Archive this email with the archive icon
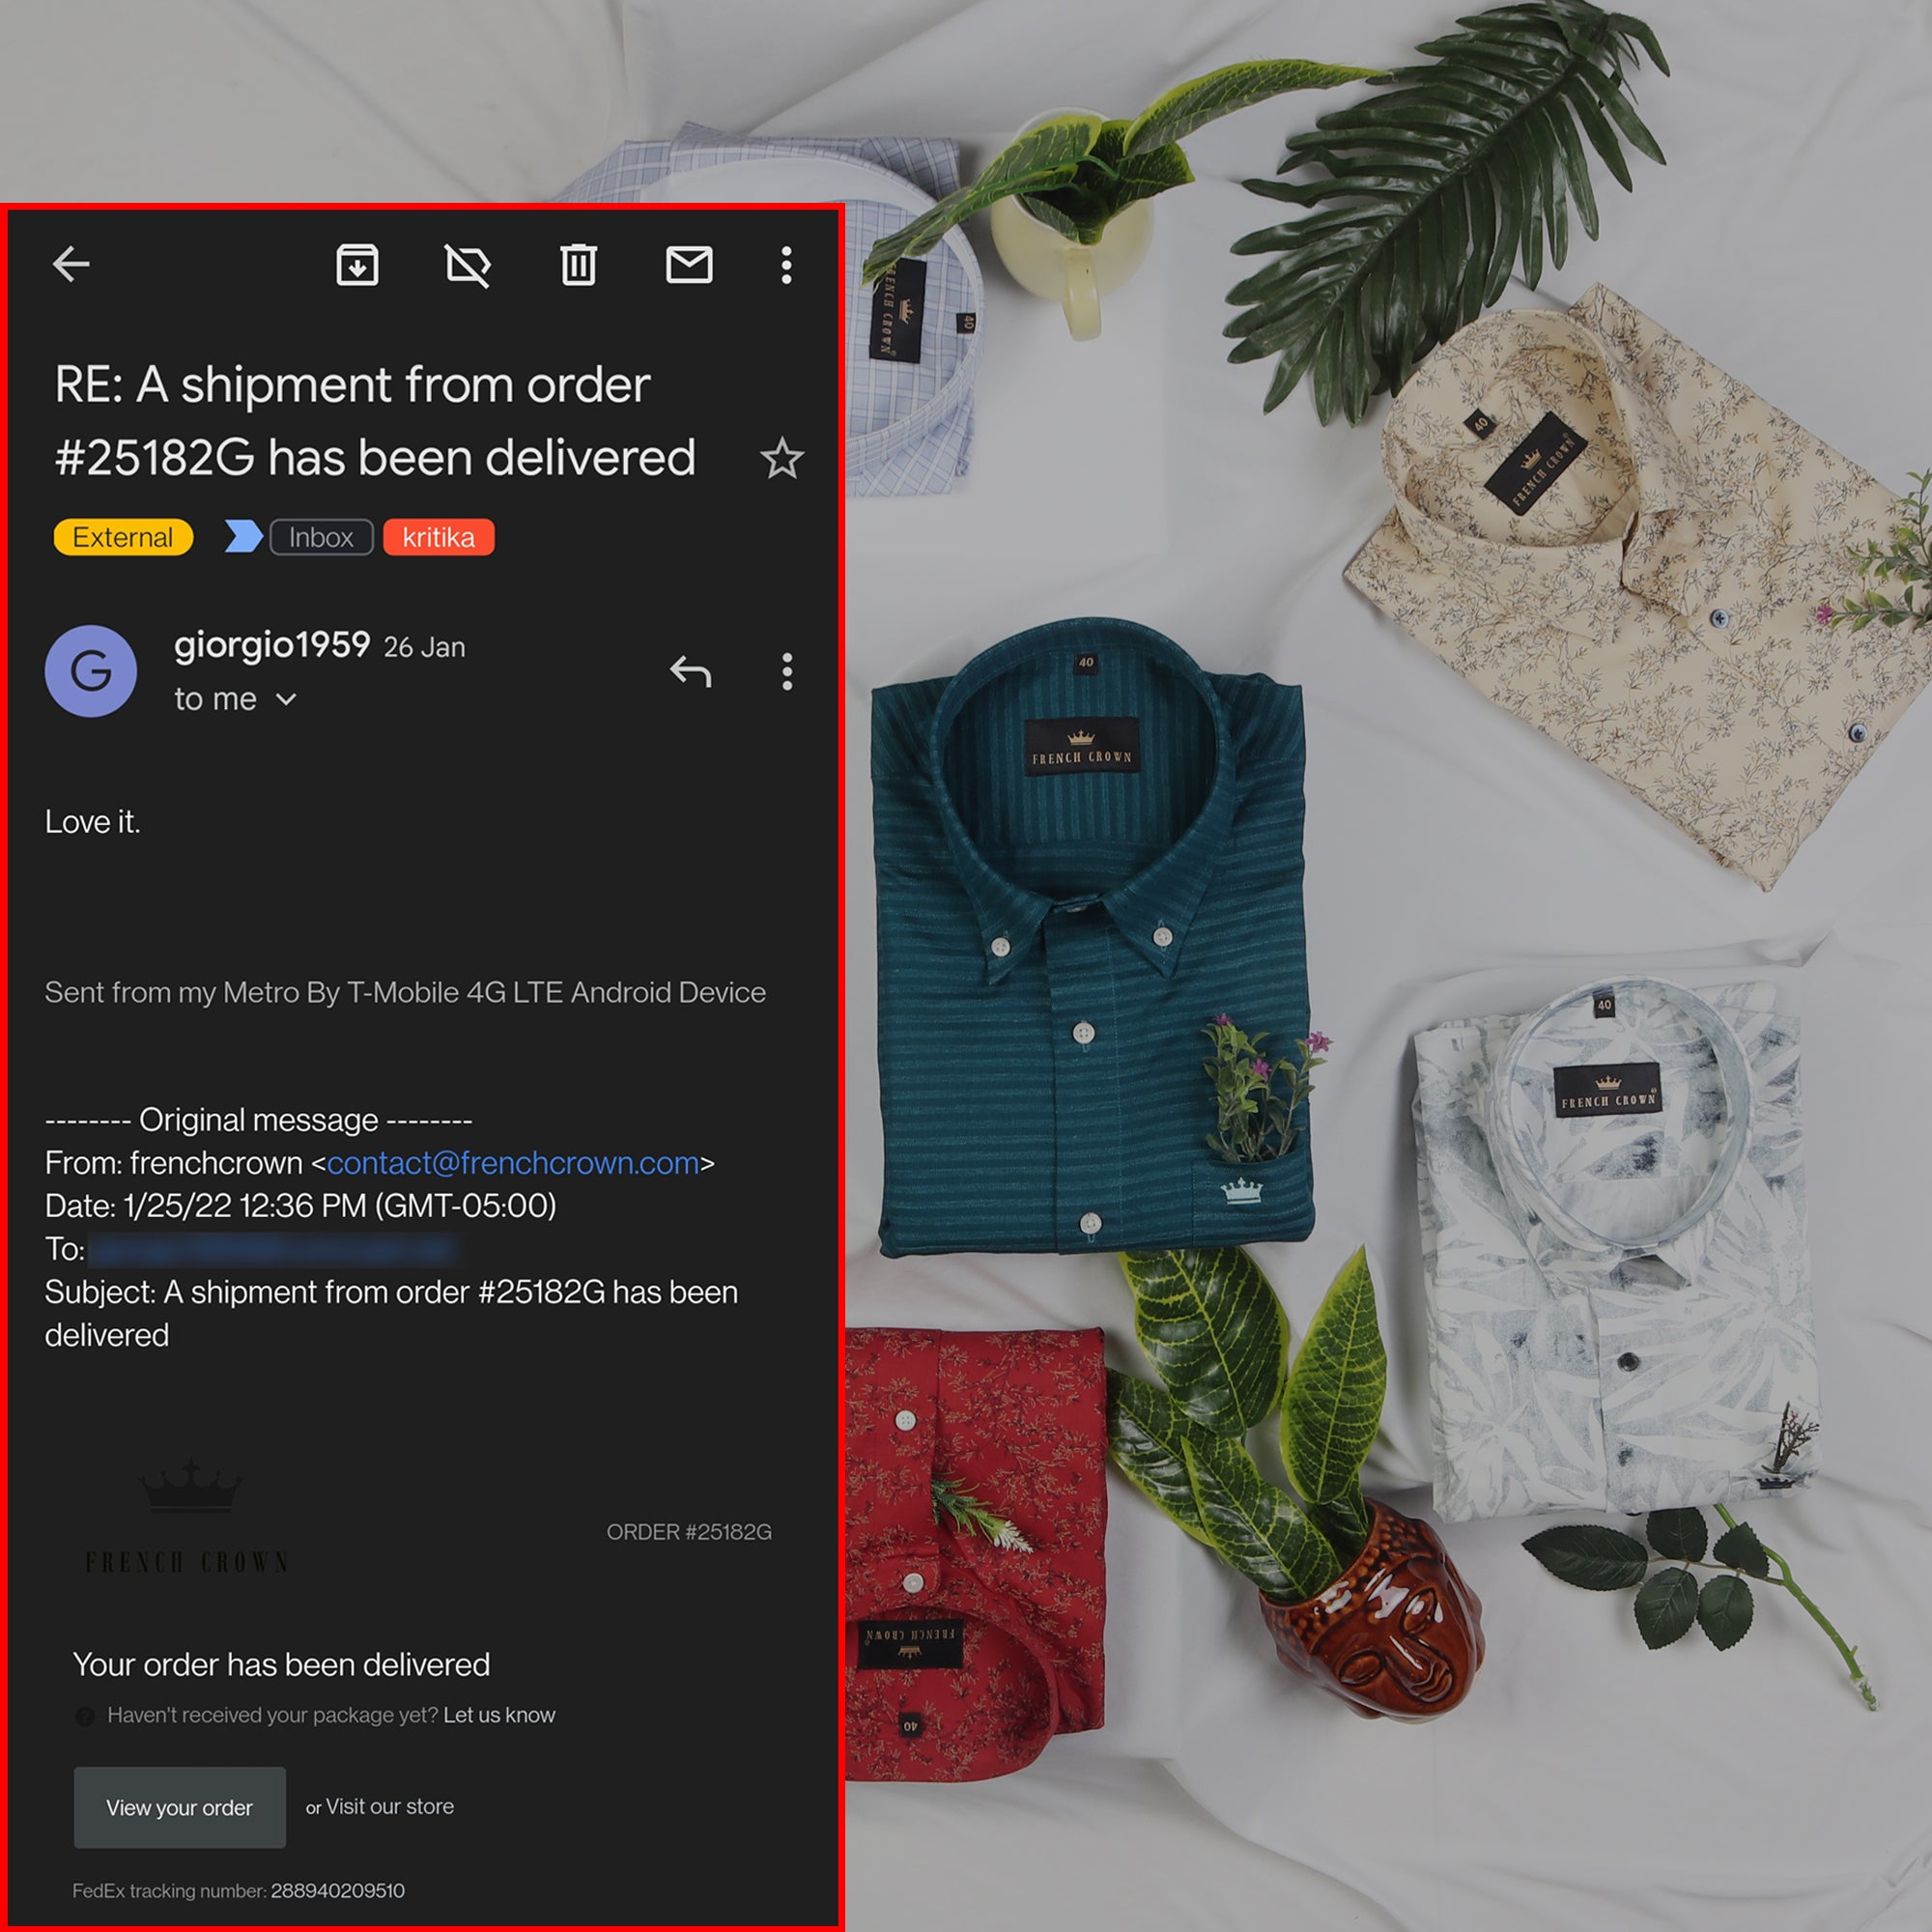Viewport: 1932px width, 1932px height. pos(357,265)
